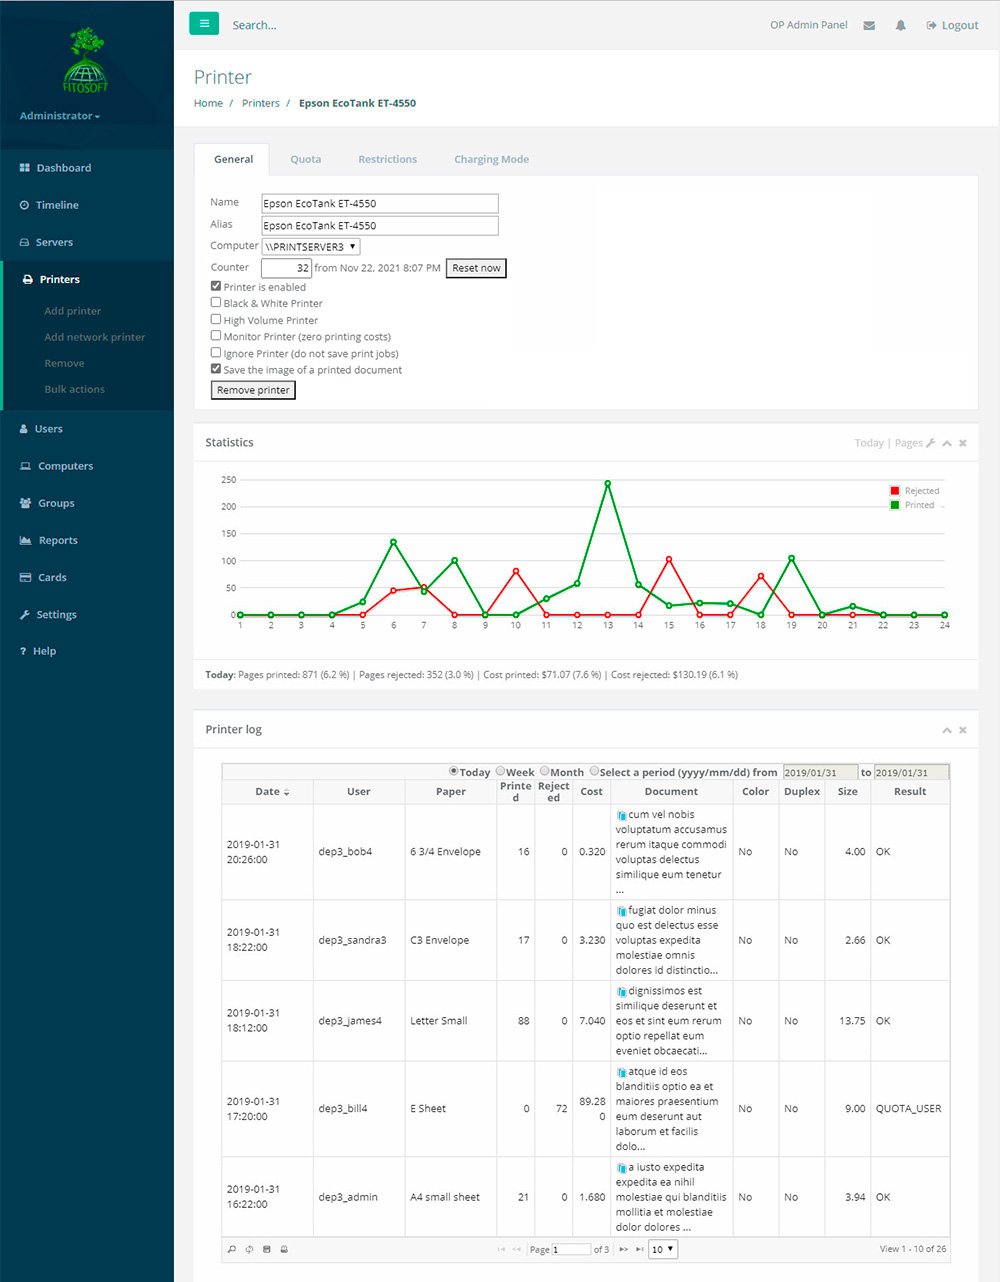Click the Logout link
Viewport: 1000px width, 1282px height.
click(952, 26)
